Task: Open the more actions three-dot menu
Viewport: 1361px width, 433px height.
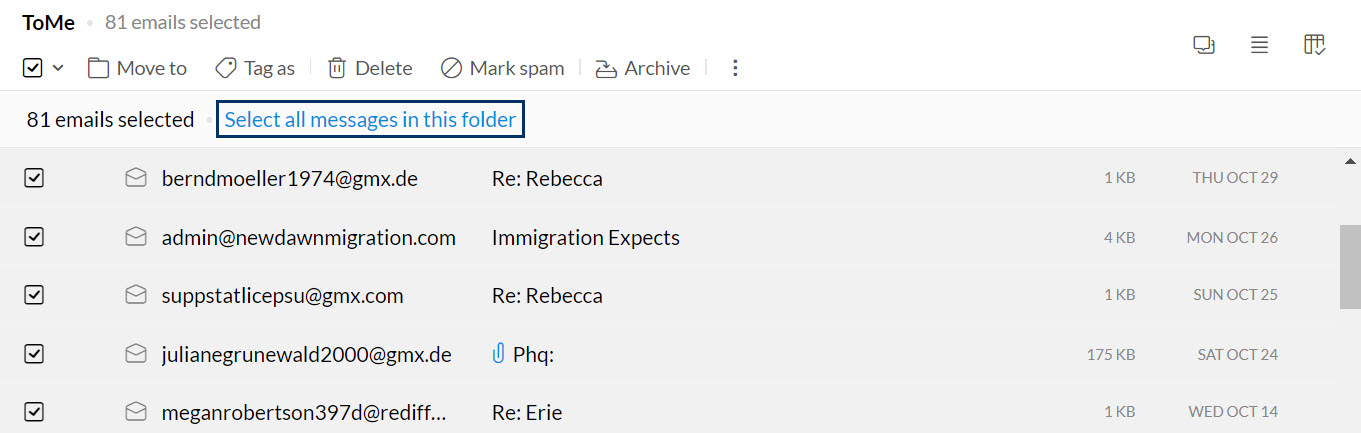Action: pos(735,68)
